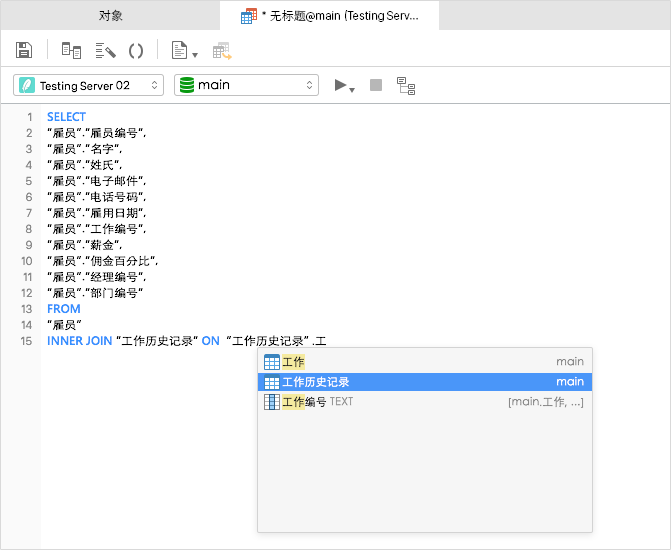The height and width of the screenshot is (550, 671).
Task: Click INNER JOIN keyword on line 15
Action: pyautogui.click(x=80, y=341)
